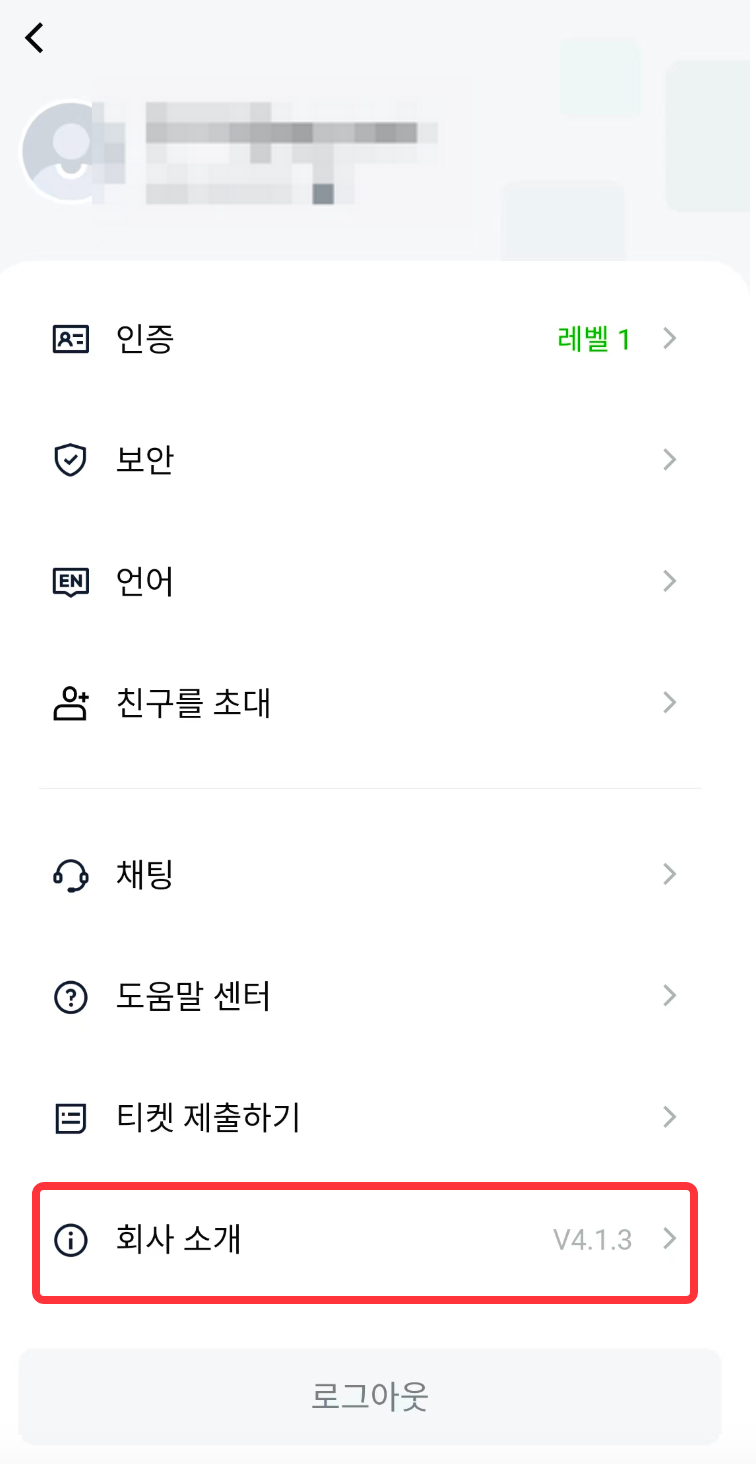Open the 친구를 초대 menu item
756x1464 pixels.
pyautogui.click(x=370, y=704)
